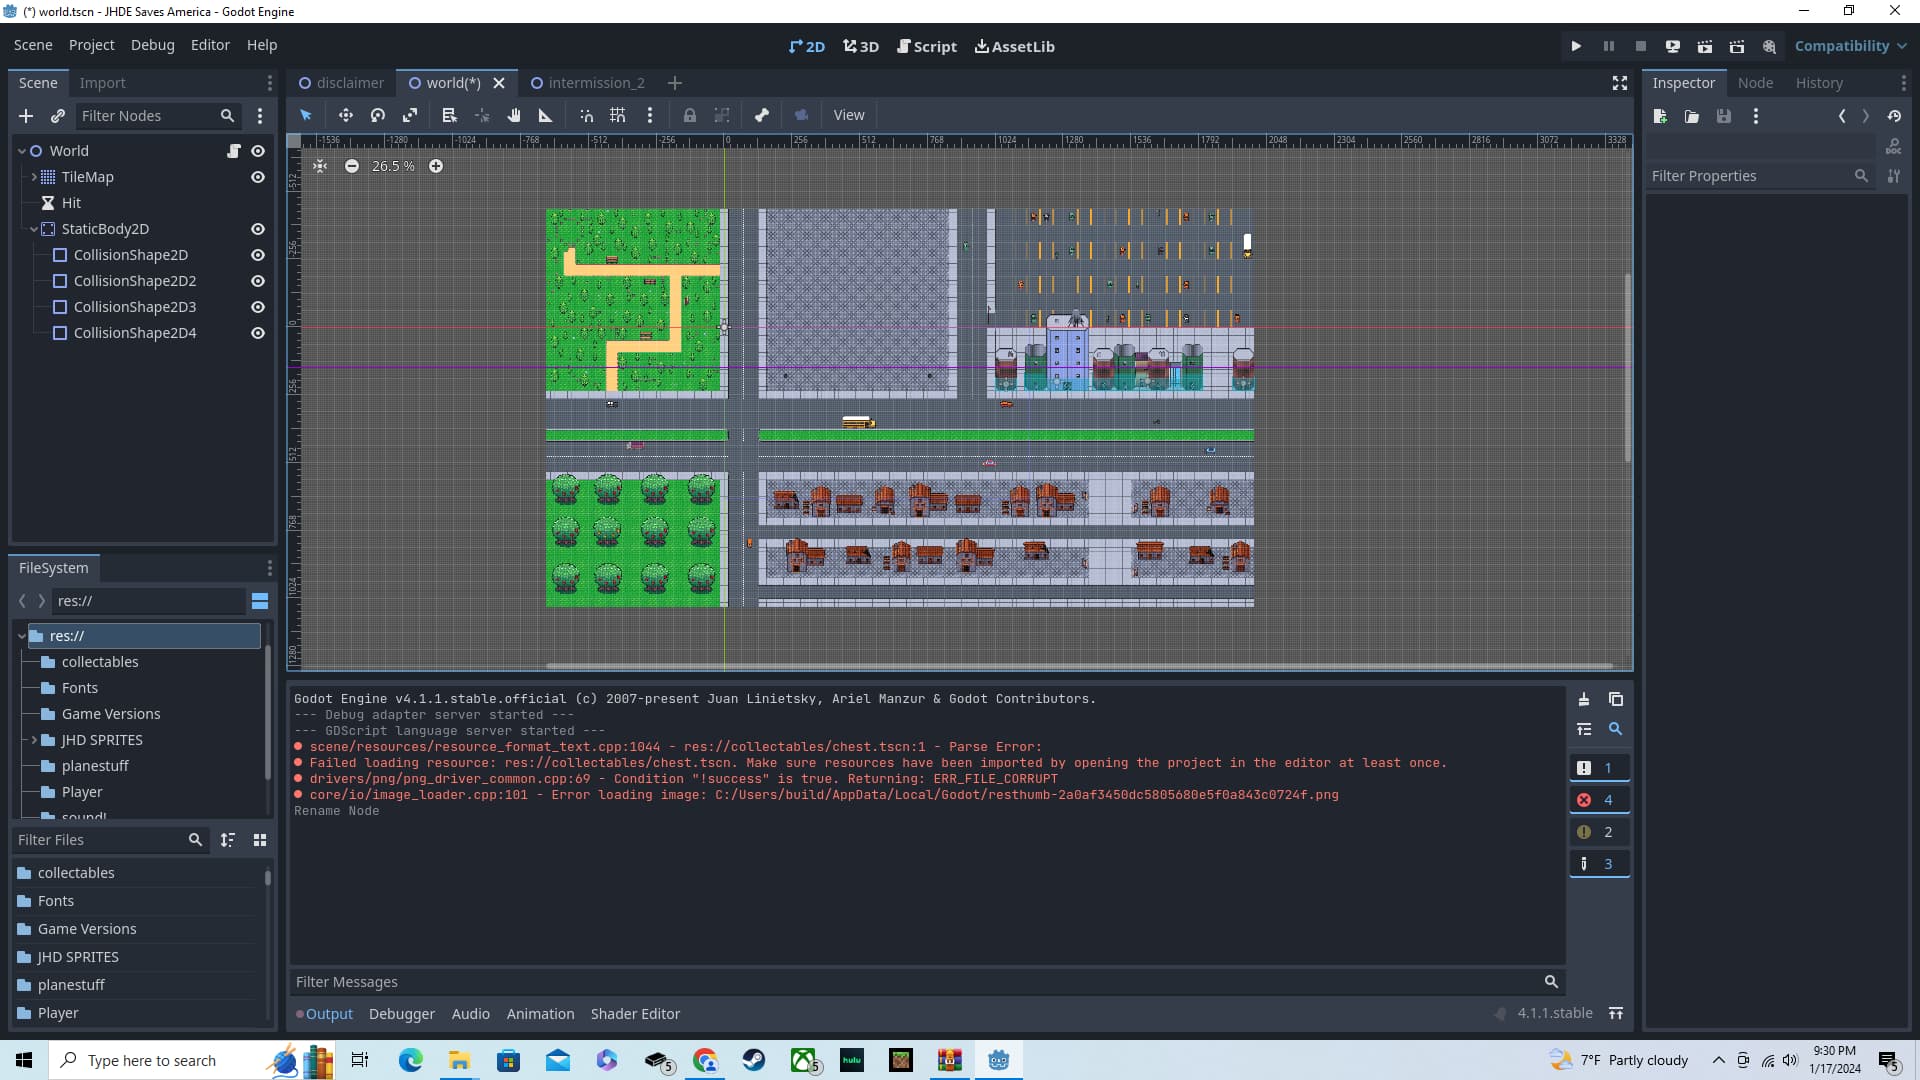Copy output selection icon
The image size is (1920, 1080).
(x=1615, y=699)
